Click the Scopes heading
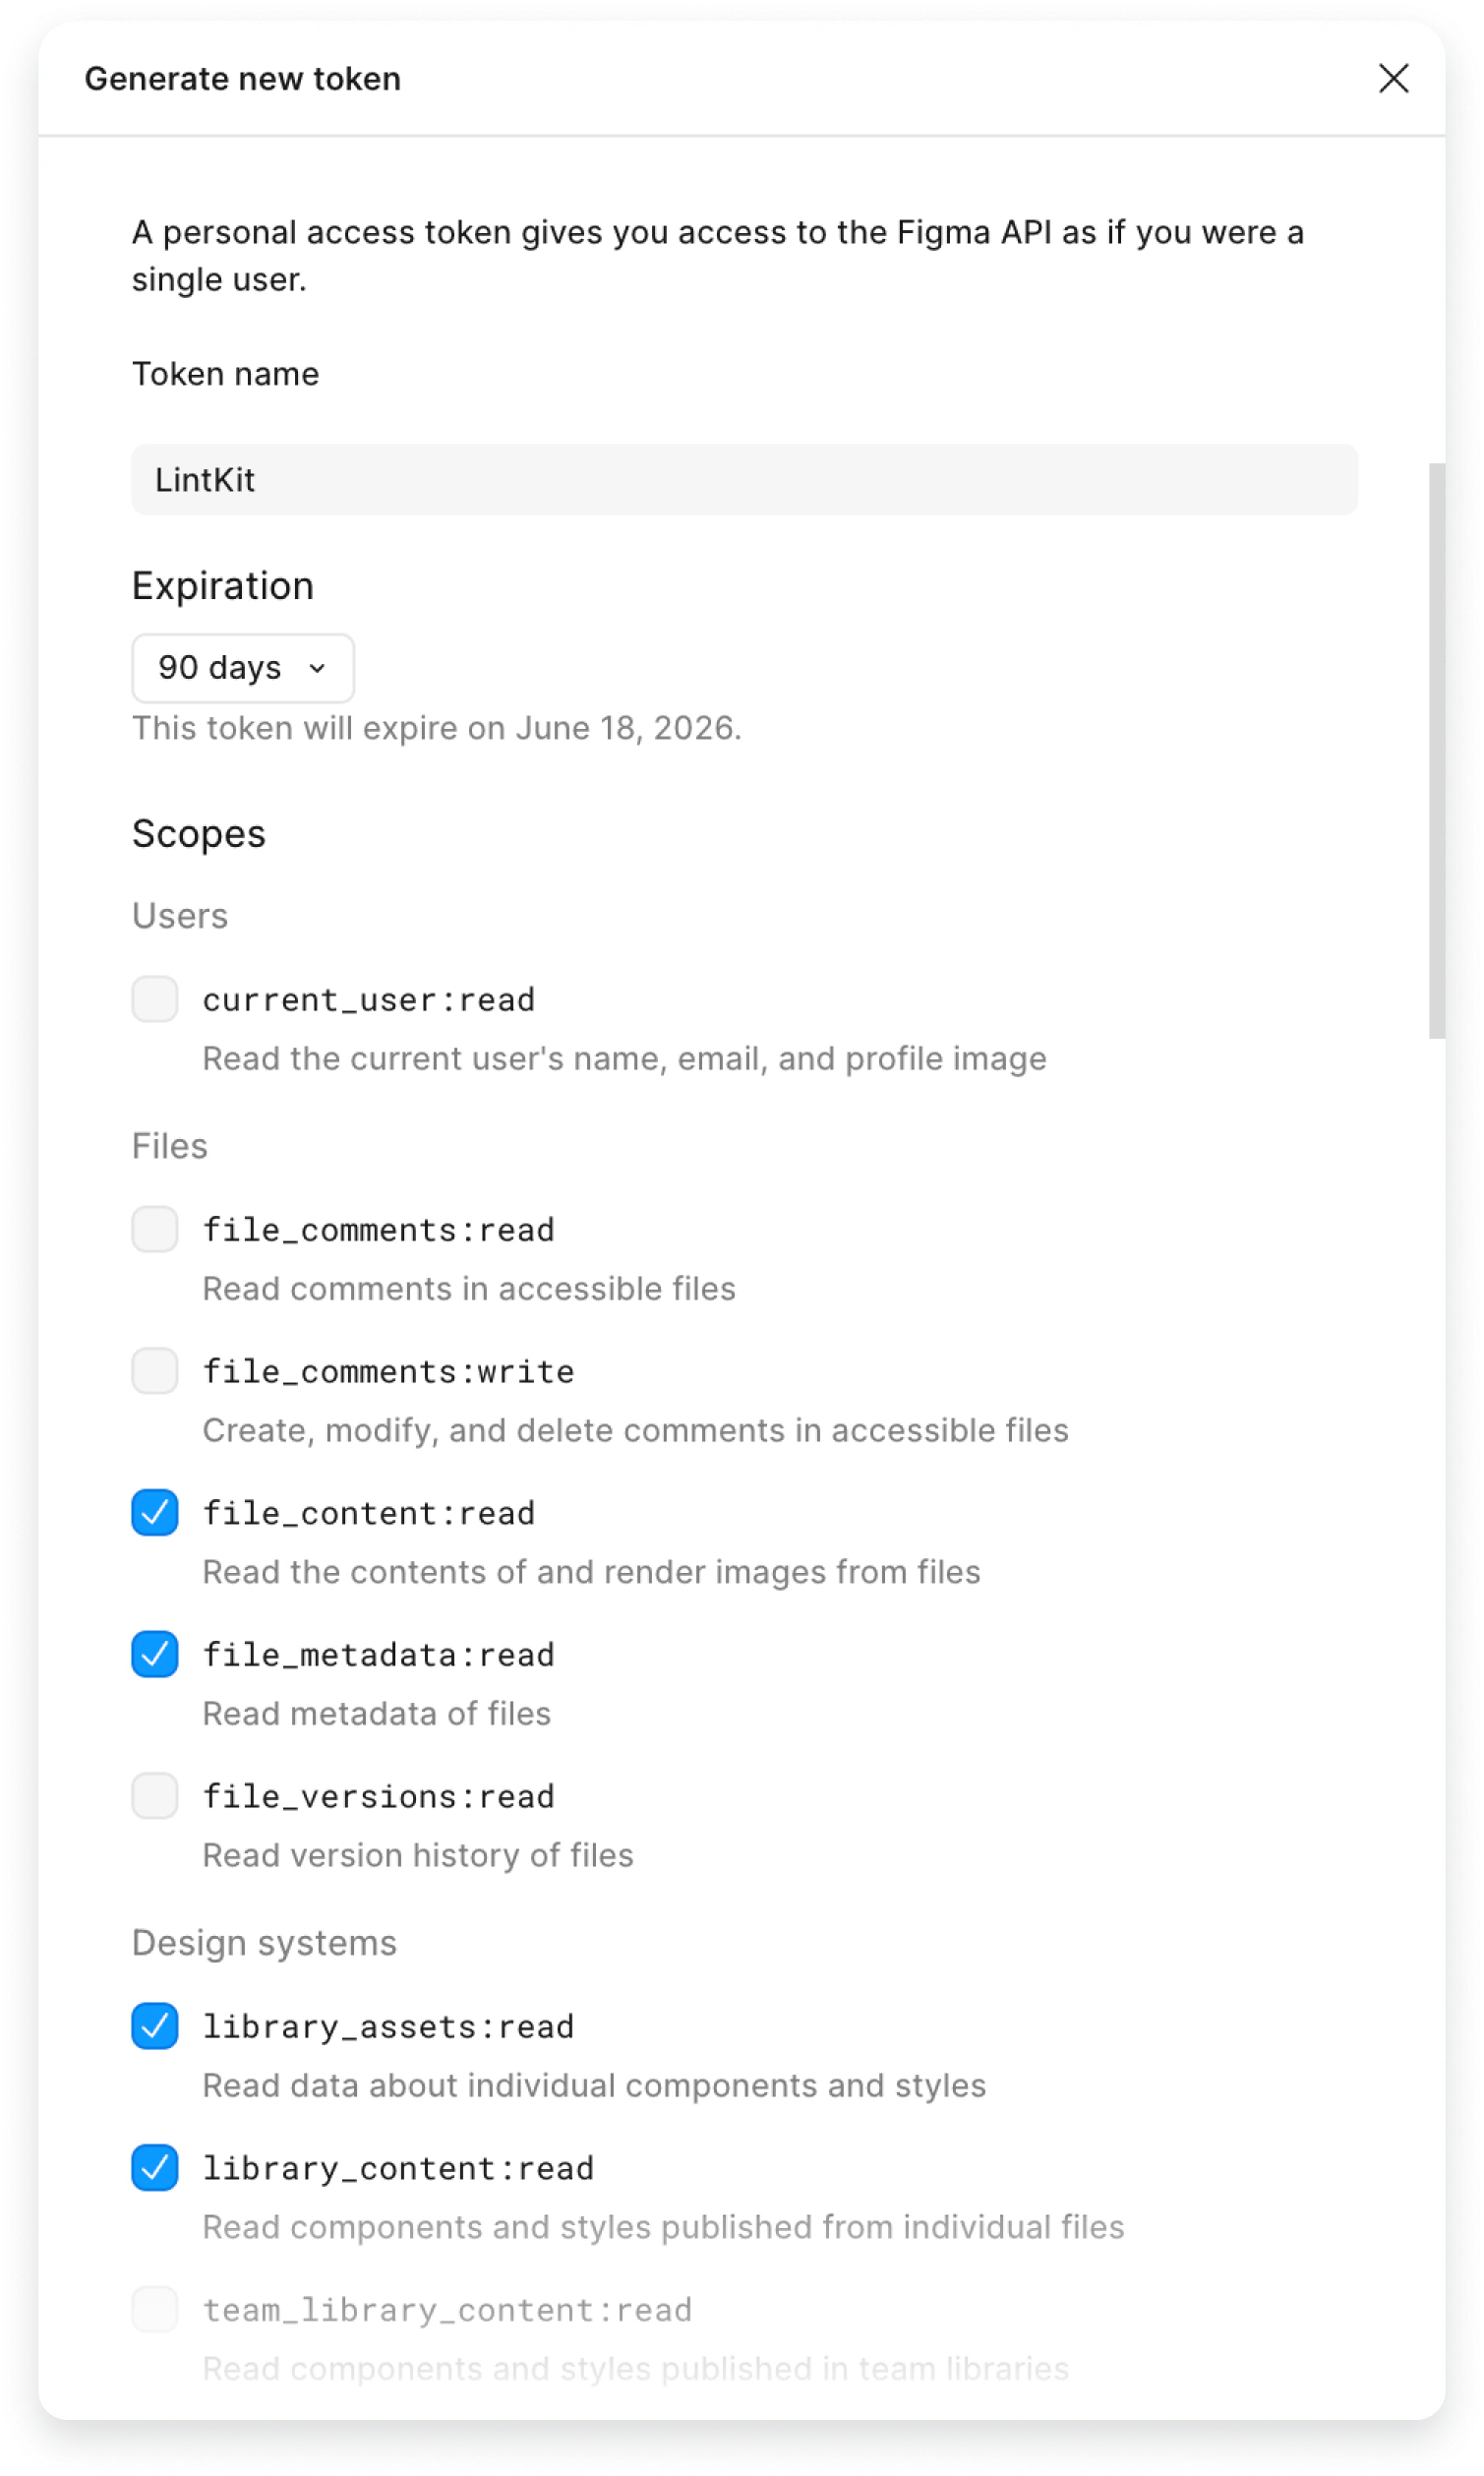Screen dimensions: 1484x2476 pos(199,832)
